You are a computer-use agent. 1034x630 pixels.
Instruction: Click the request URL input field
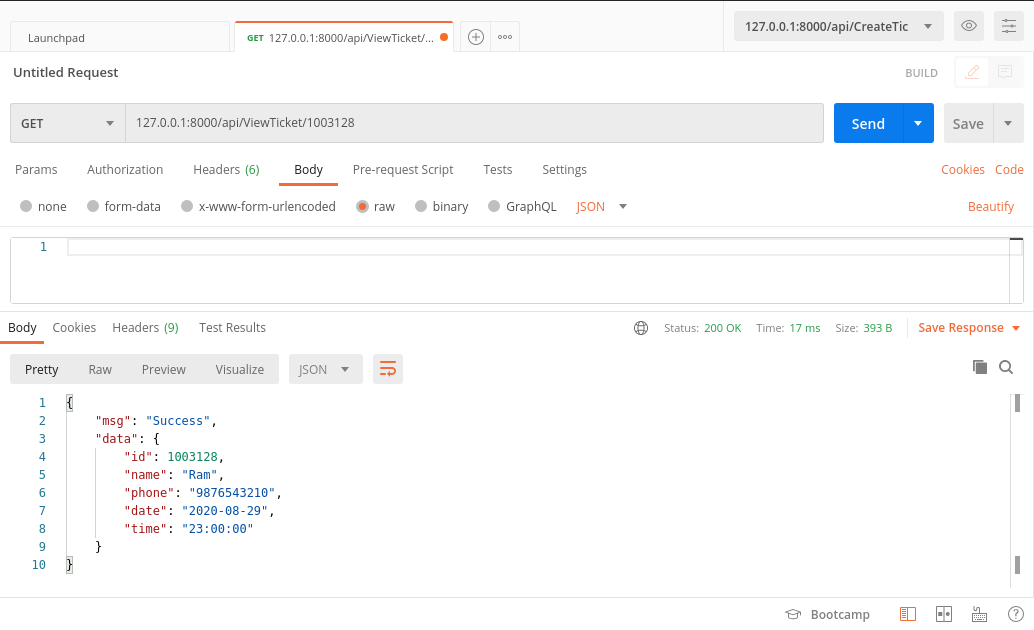[x=474, y=123]
